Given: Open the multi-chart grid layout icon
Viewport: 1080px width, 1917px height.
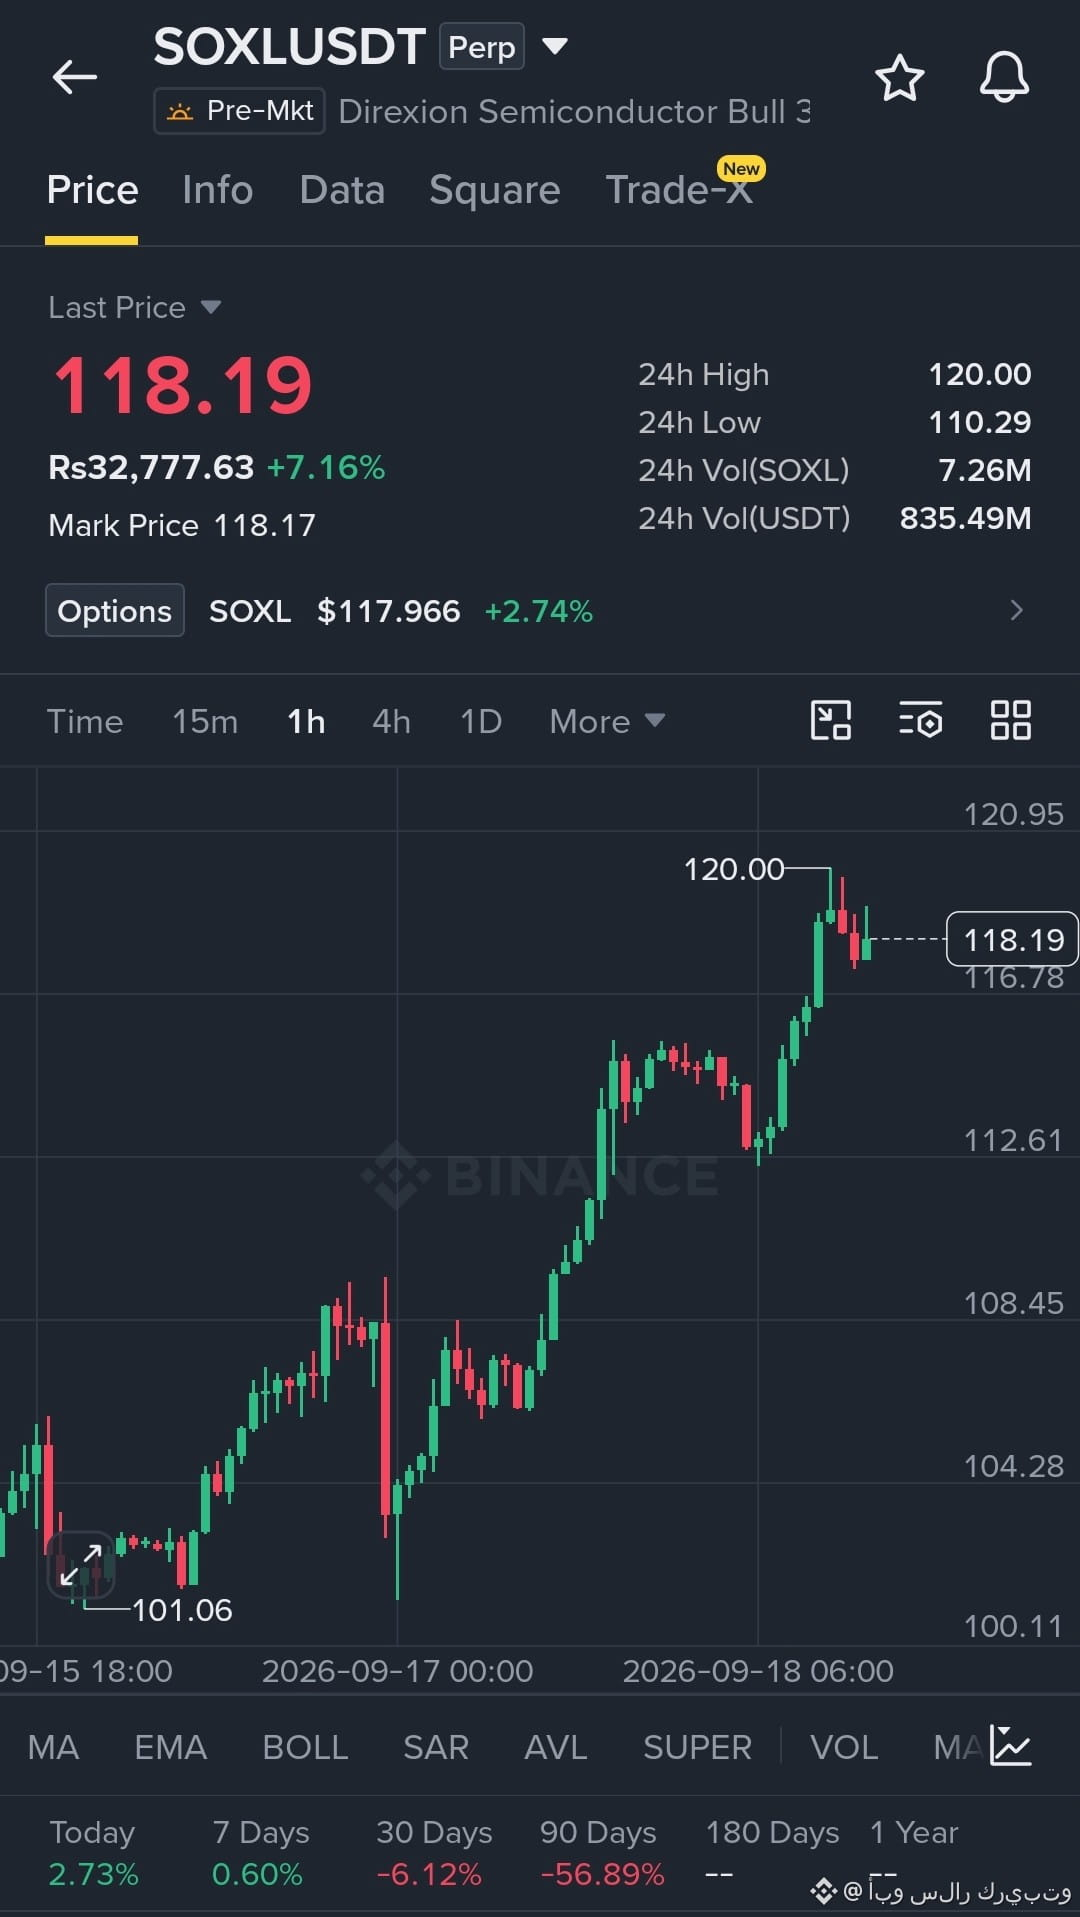Looking at the screenshot, I should click(1010, 720).
